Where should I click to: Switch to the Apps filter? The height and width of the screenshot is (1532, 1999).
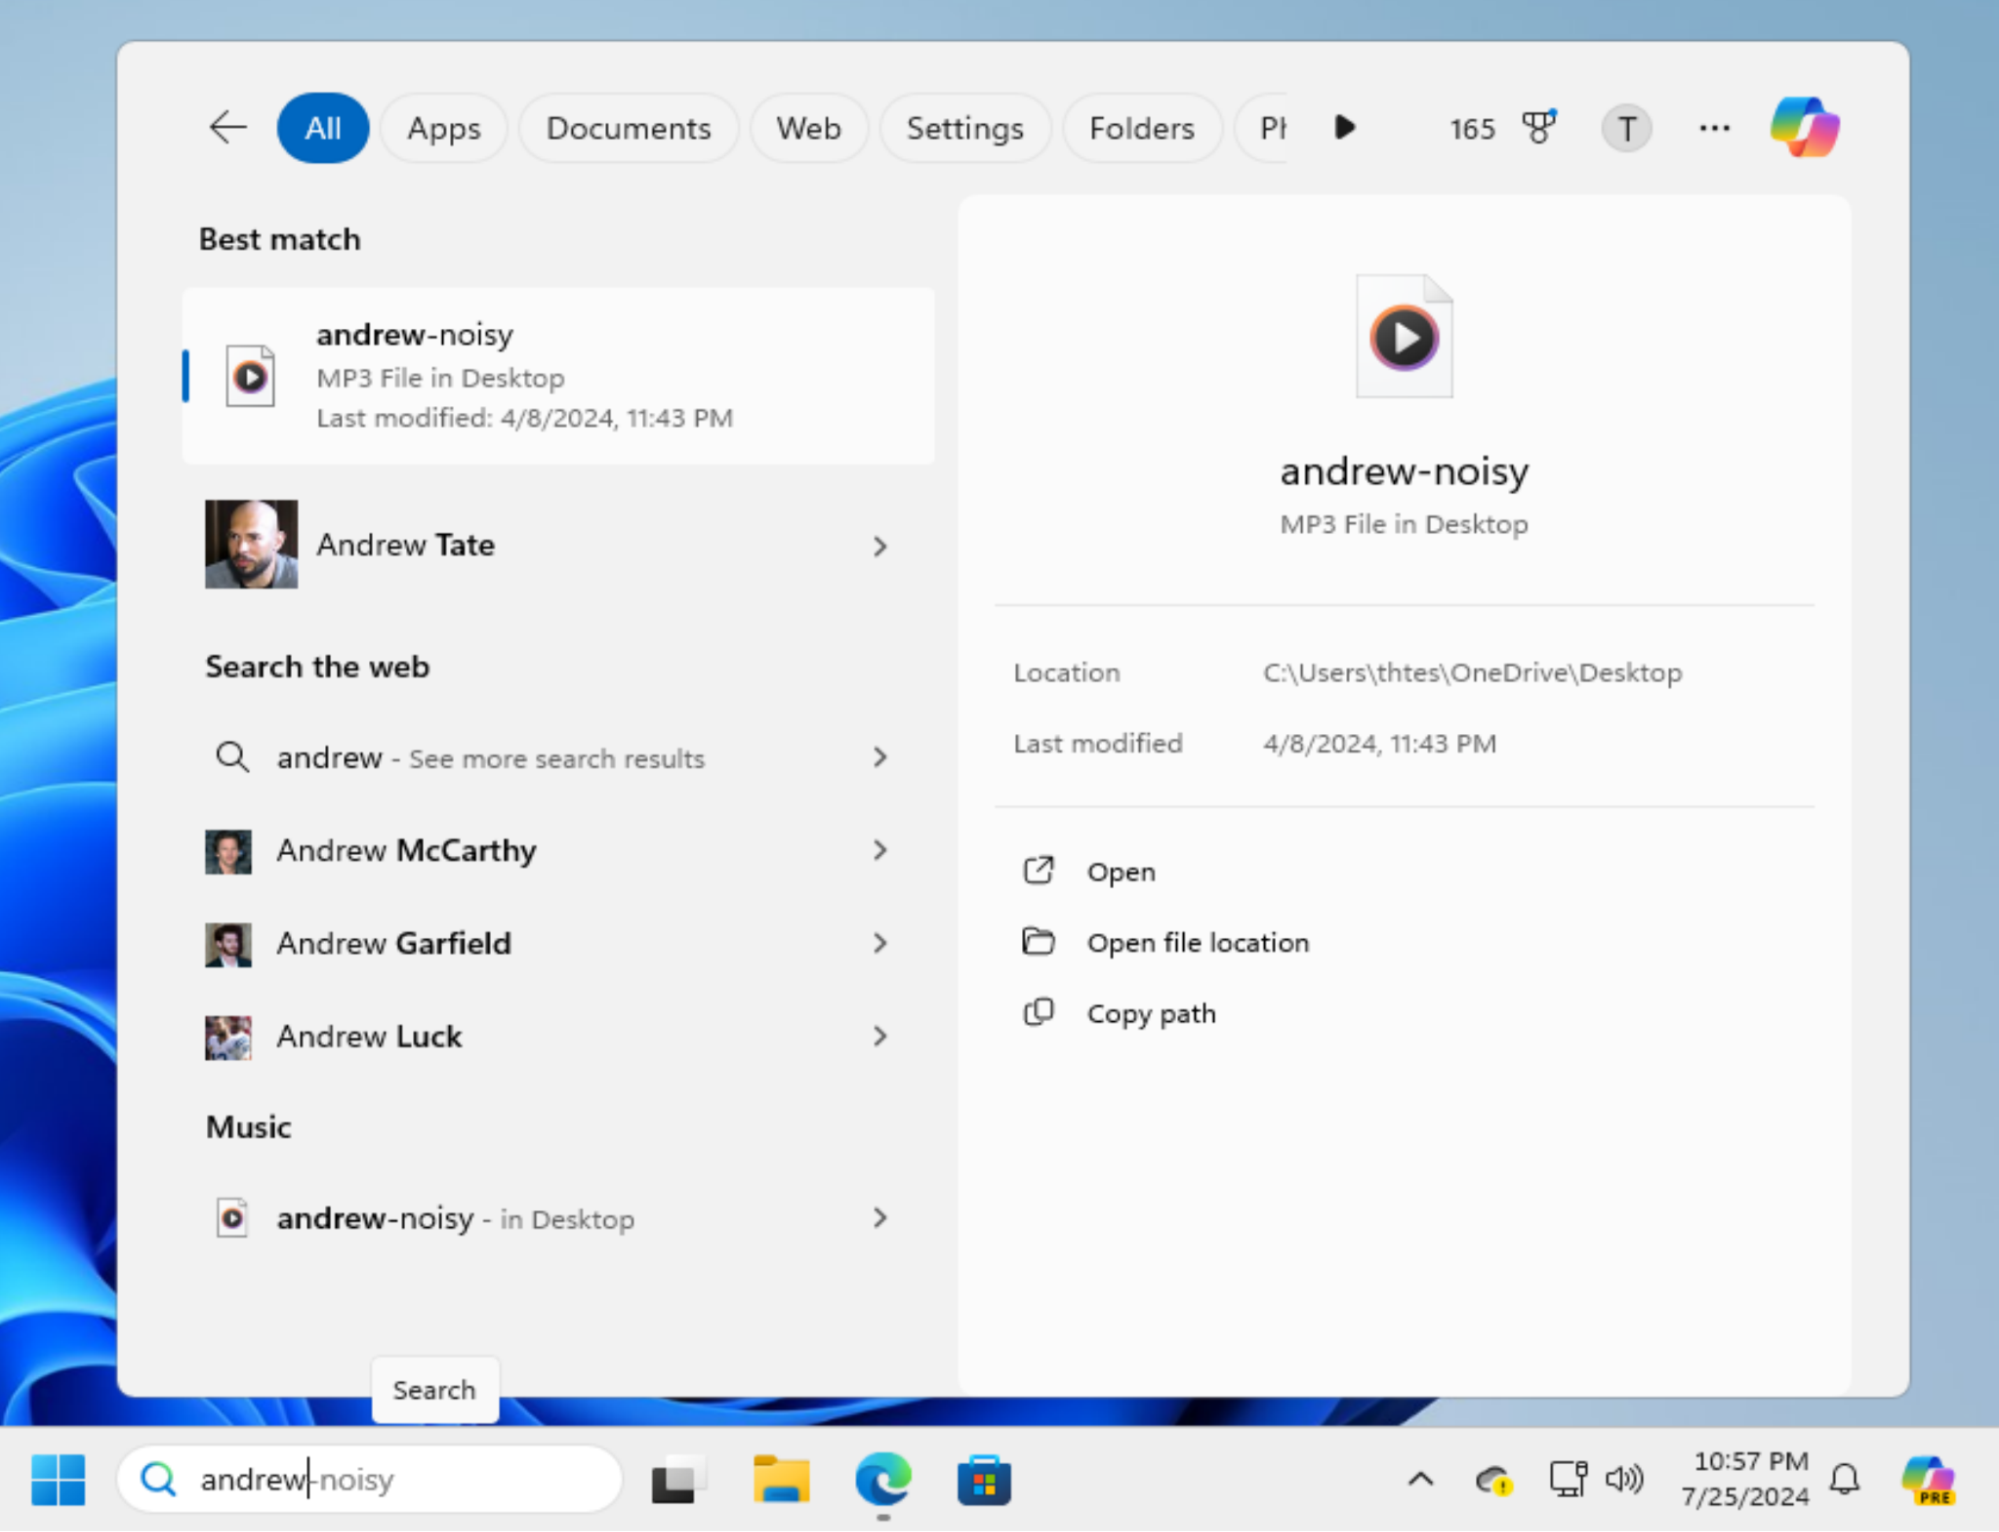(444, 128)
